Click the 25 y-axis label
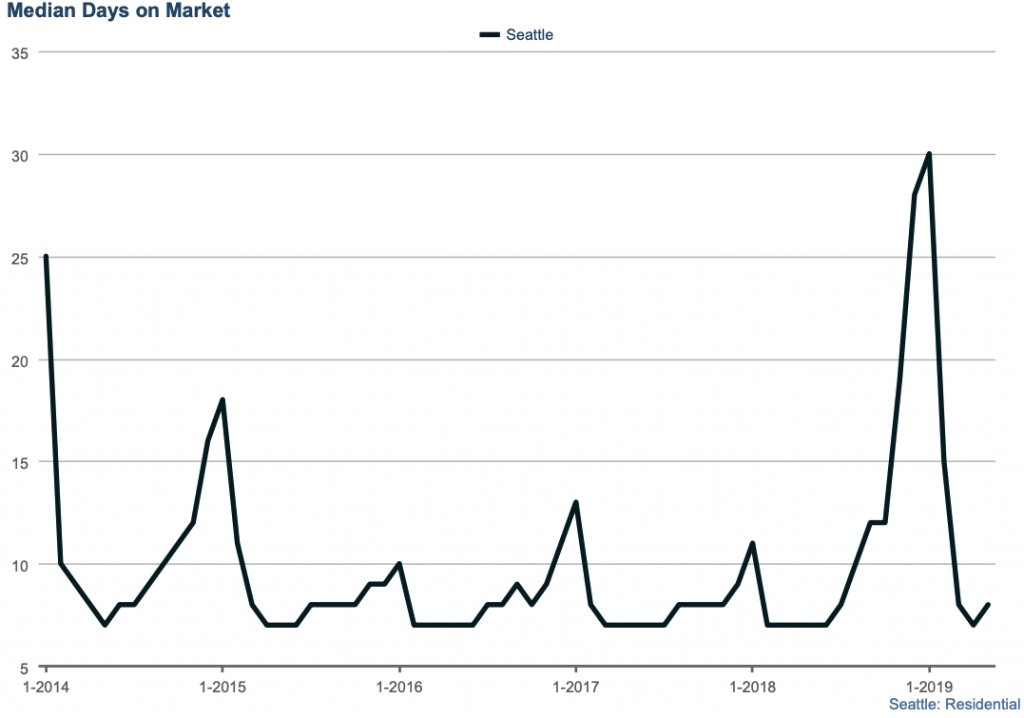Screen dimensions: 1024x718 coord(19,257)
